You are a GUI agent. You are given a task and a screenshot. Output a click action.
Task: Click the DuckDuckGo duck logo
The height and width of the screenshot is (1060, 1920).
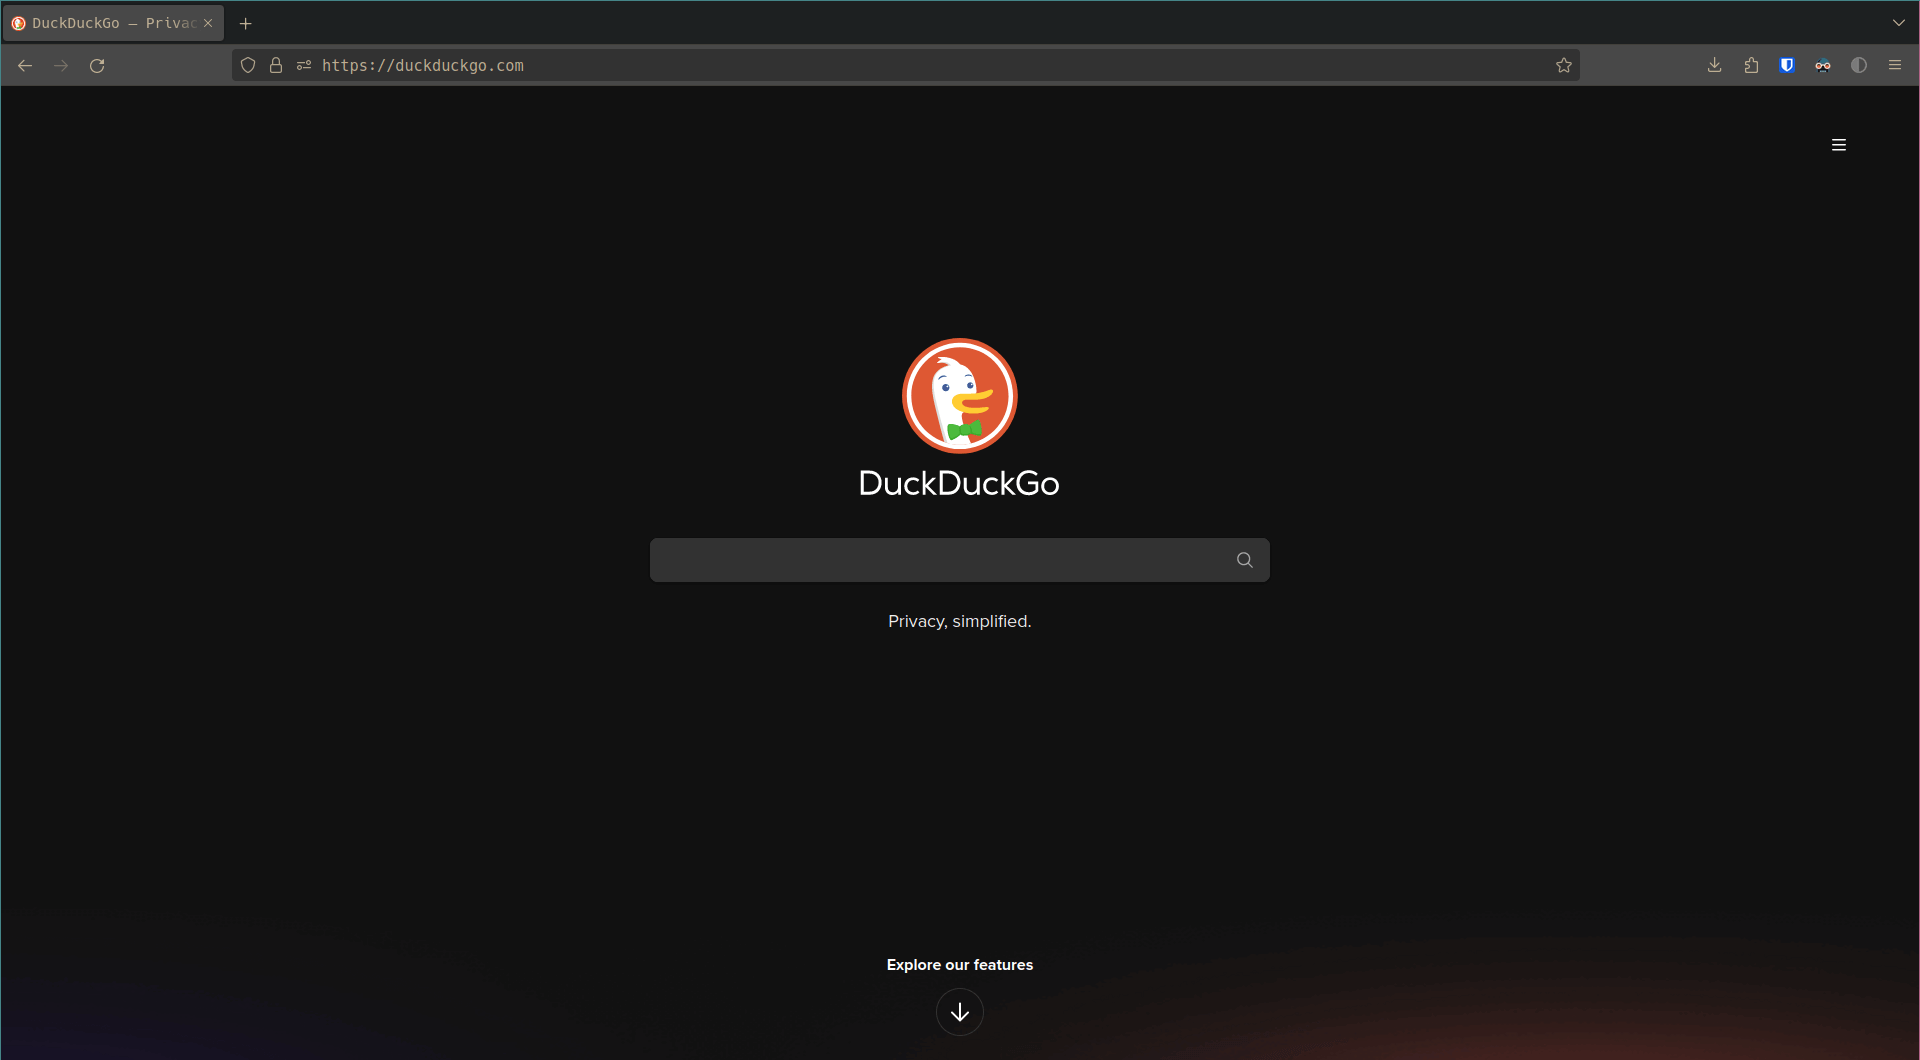[960, 396]
